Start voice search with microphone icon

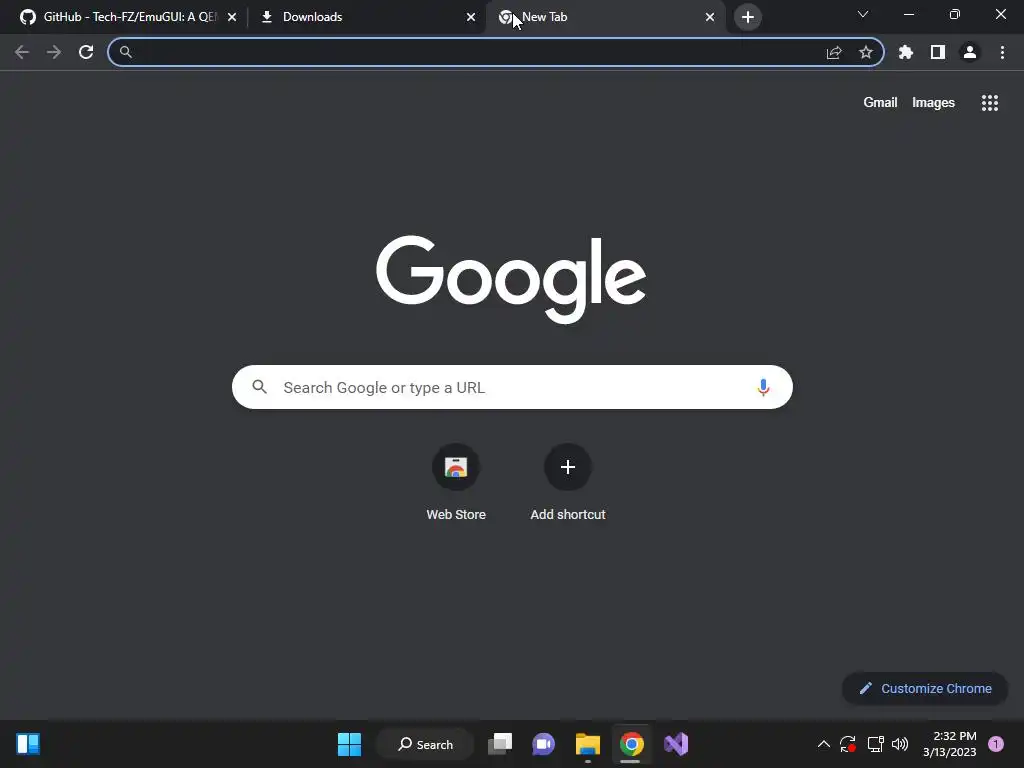763,387
